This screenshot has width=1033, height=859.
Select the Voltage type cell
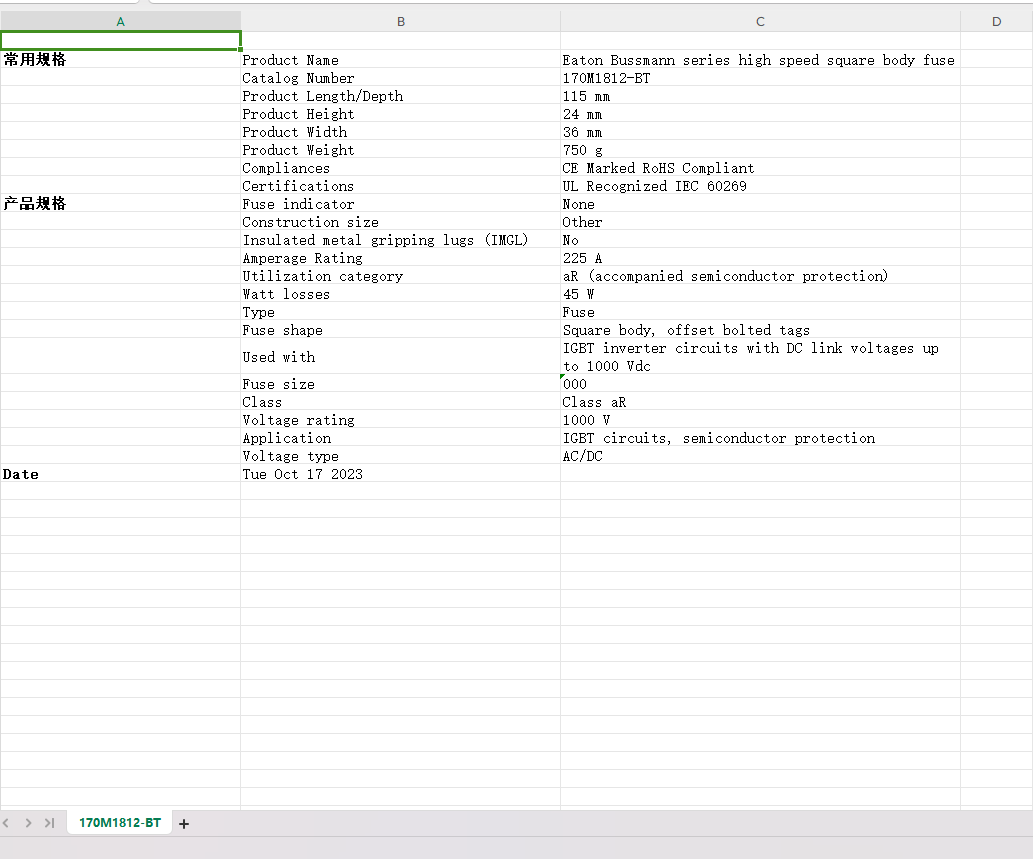point(401,456)
